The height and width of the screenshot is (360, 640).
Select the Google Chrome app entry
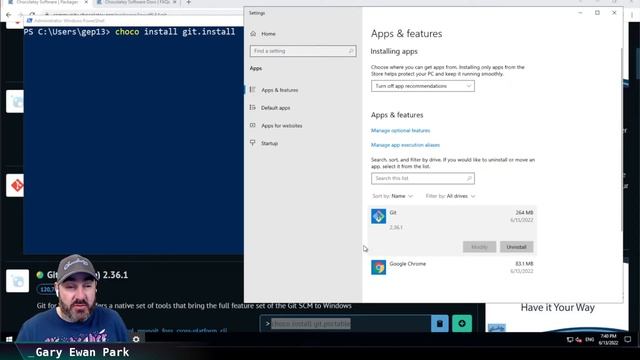(x=452, y=268)
